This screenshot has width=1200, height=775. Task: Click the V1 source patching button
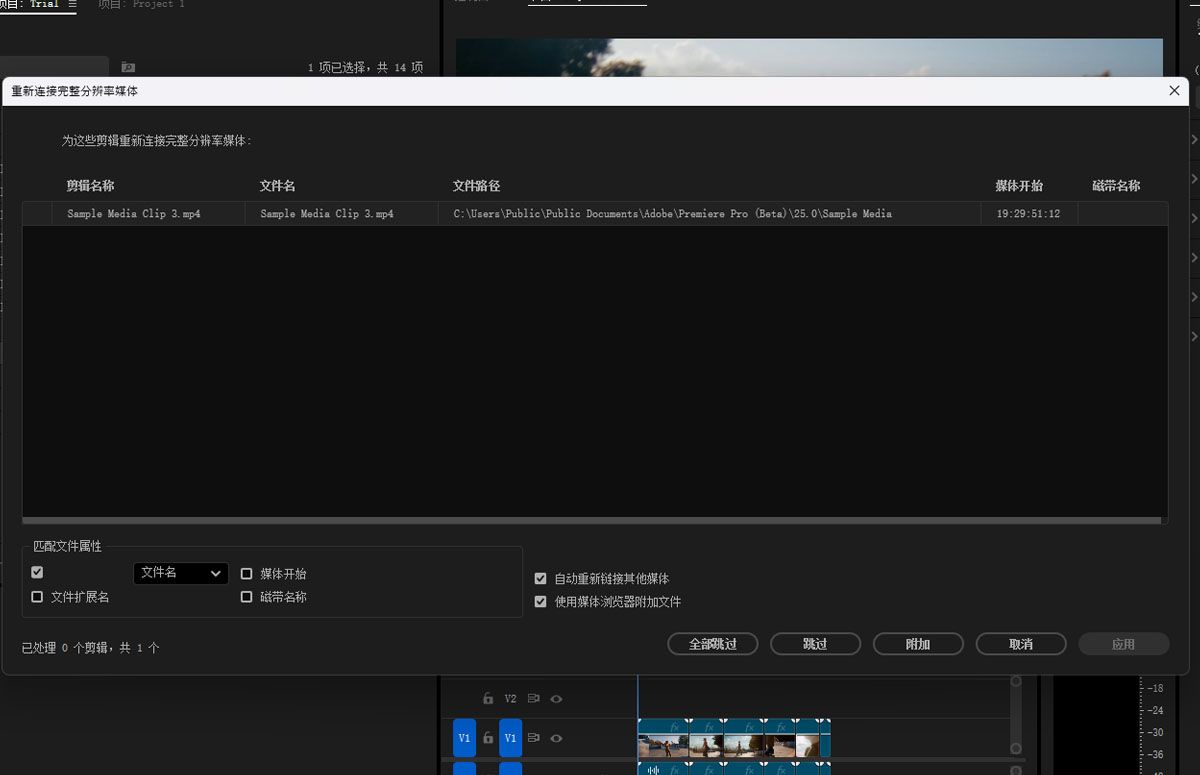(x=464, y=738)
